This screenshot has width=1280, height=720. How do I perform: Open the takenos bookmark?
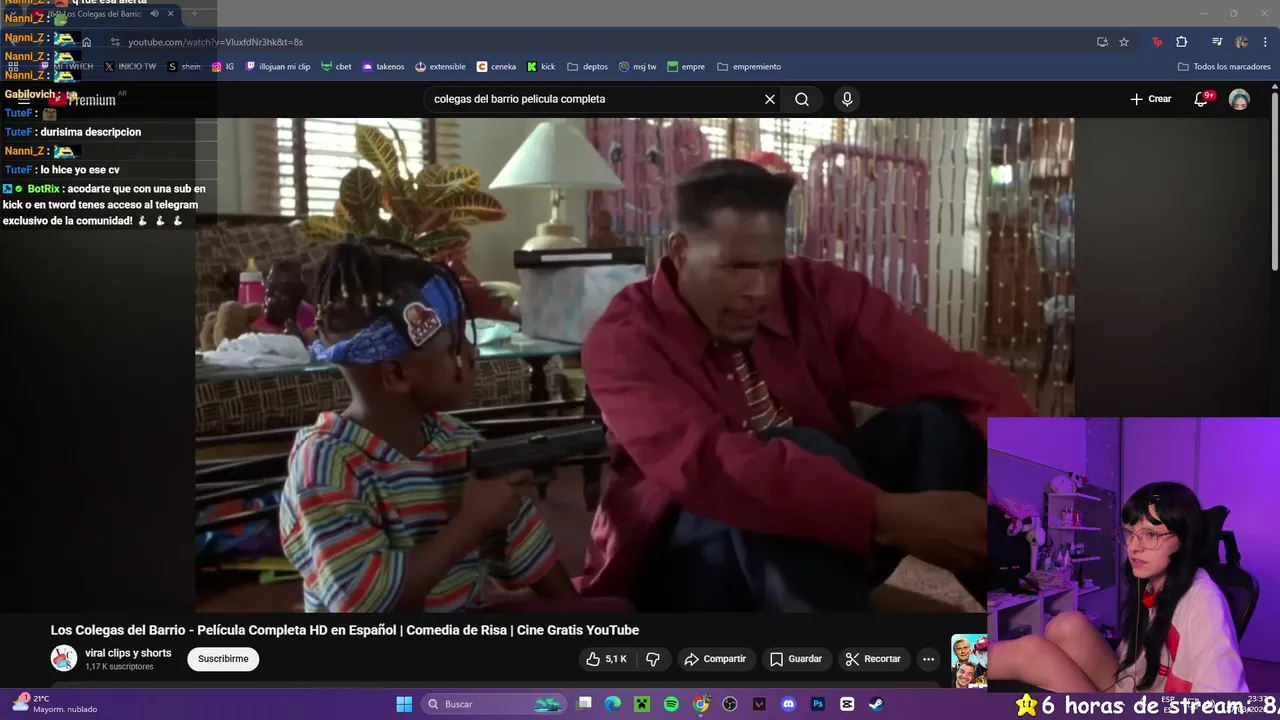click(x=383, y=67)
